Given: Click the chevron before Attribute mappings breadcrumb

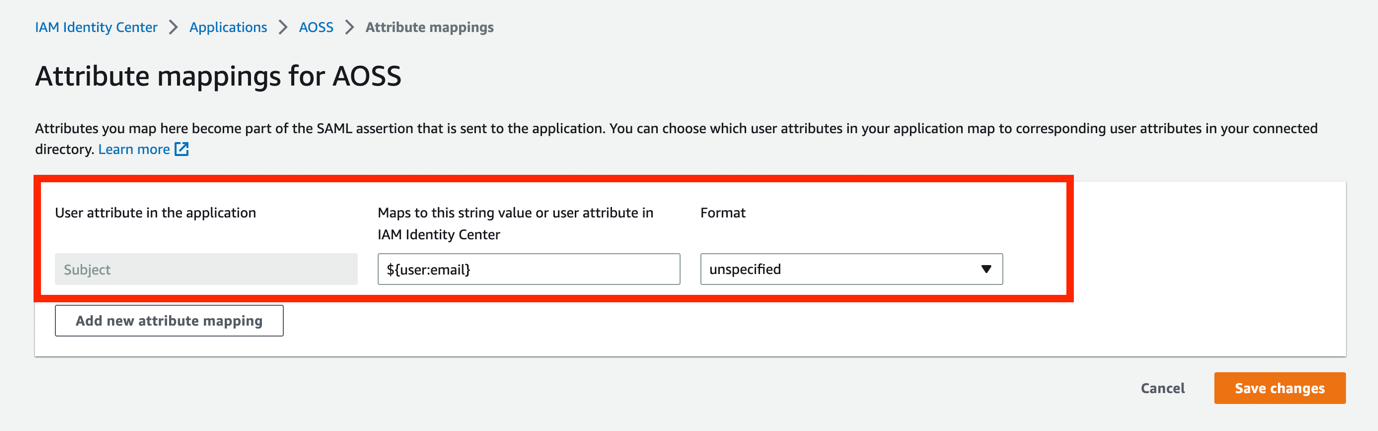Looking at the screenshot, I should (350, 28).
